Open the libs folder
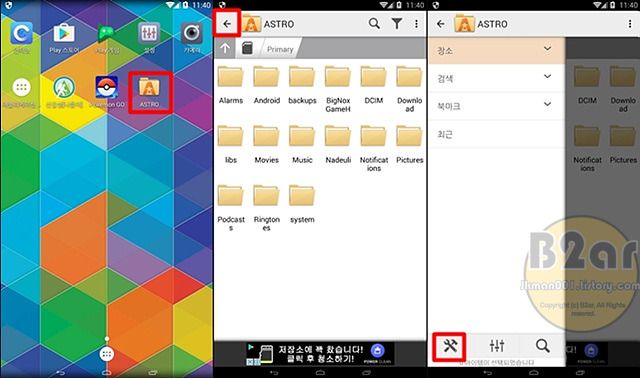Image resolution: width=640 pixels, height=378 pixels. click(x=231, y=145)
